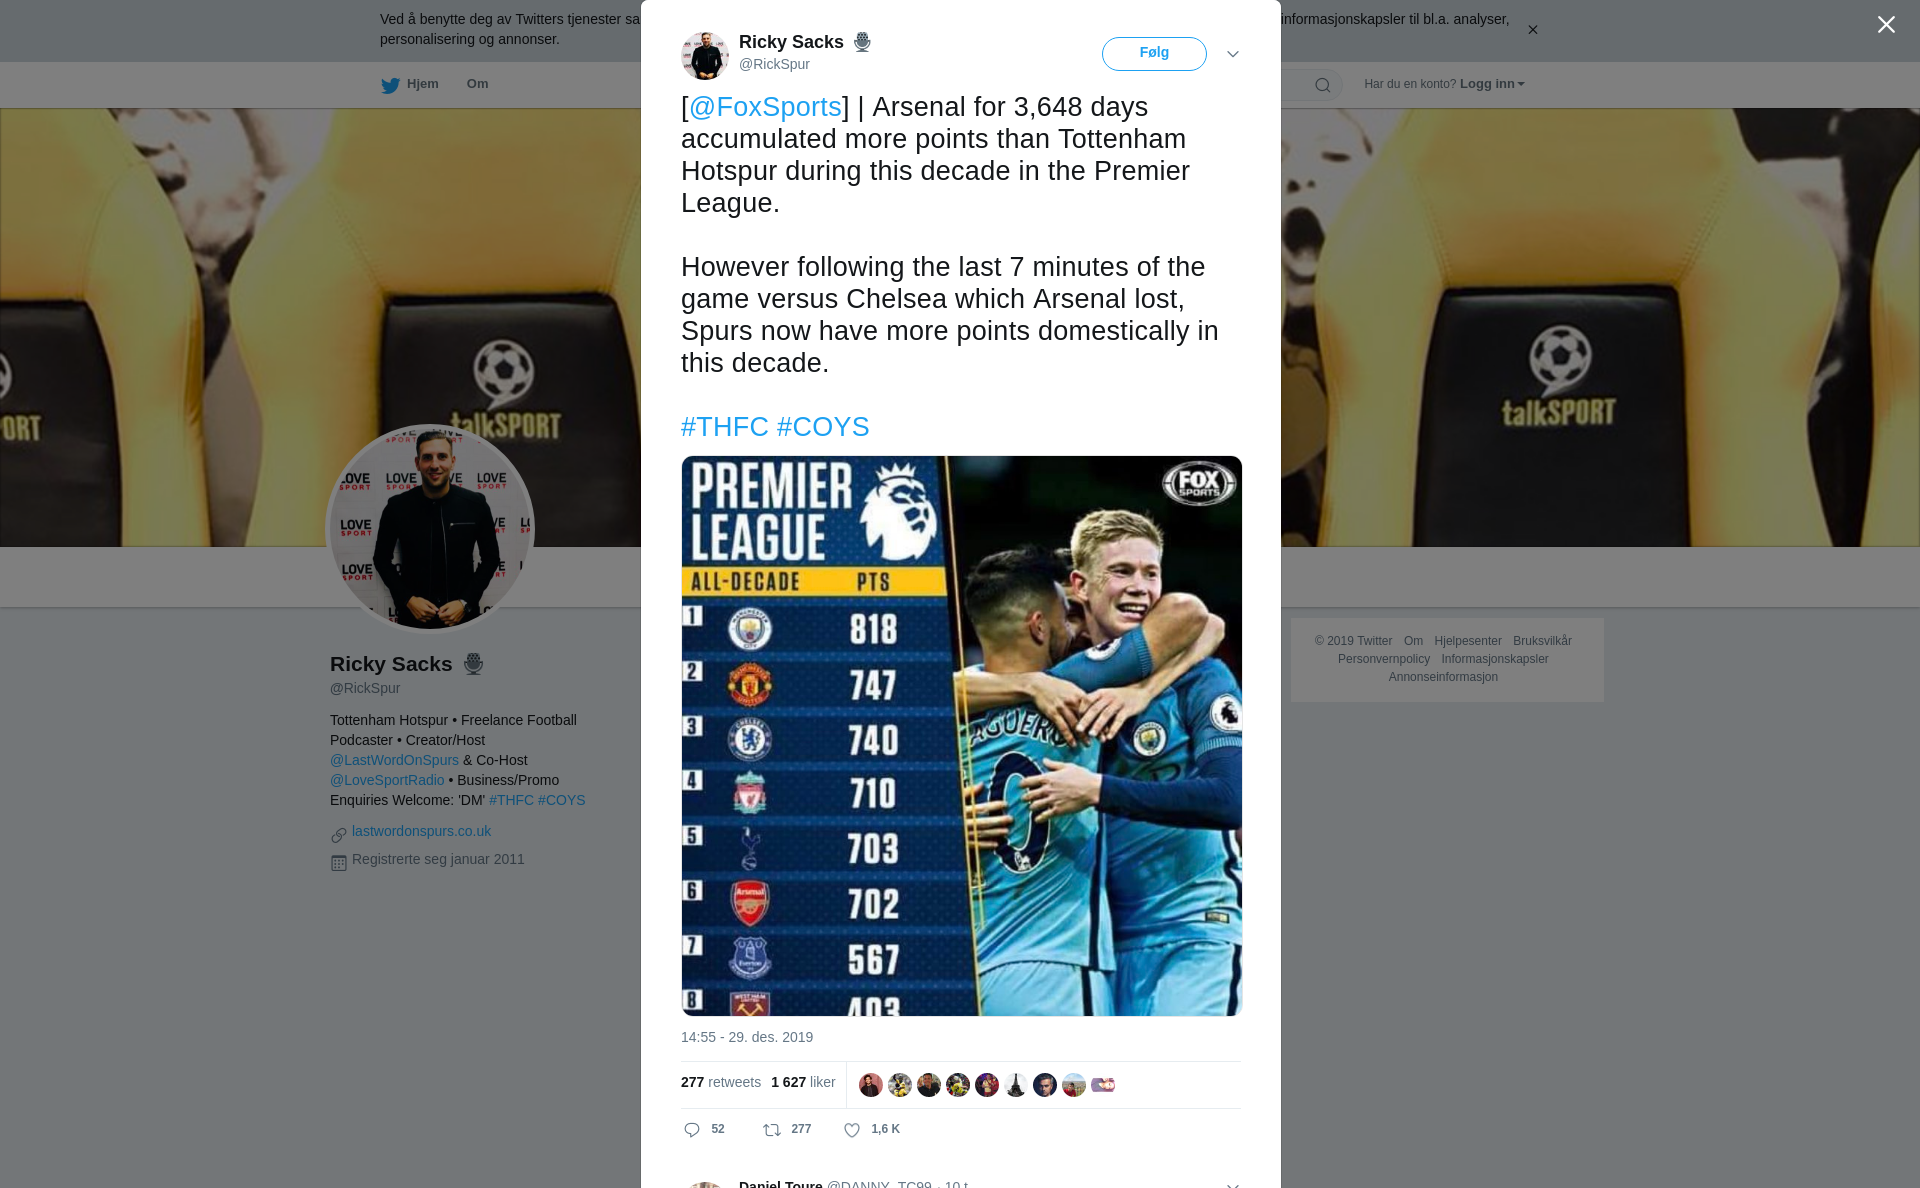Open Ricky Sacks avatar in tweet header
1920x1188 pixels.
[x=705, y=55]
